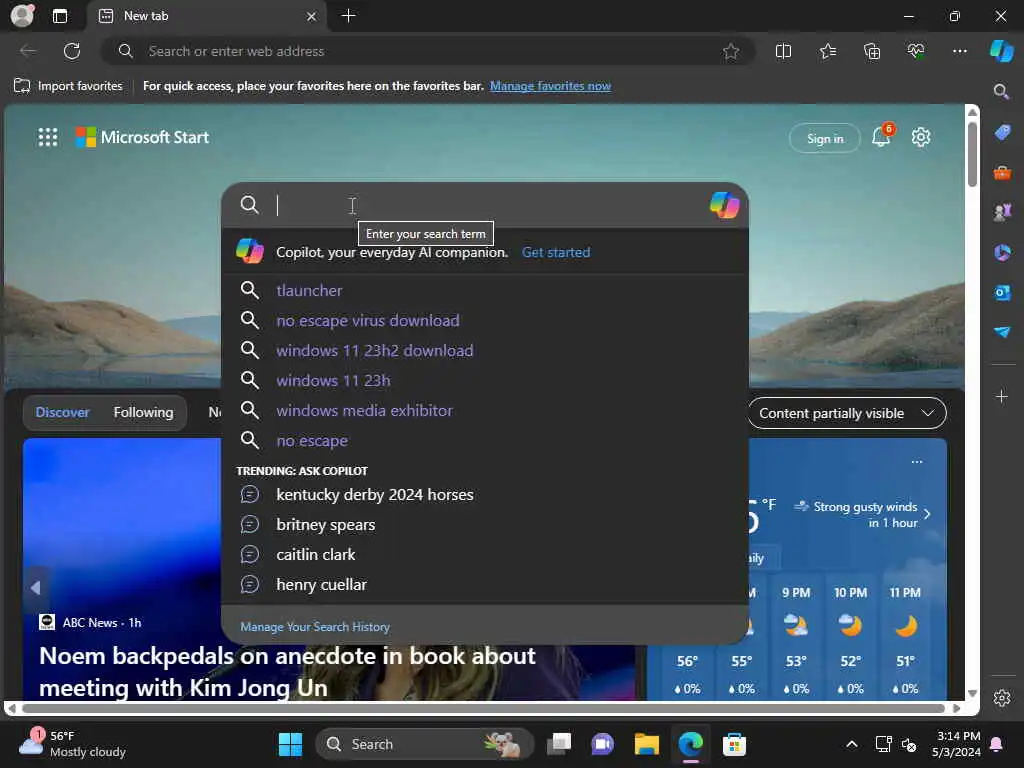This screenshot has width=1024, height=768.
Task: Click the Sign in button
Action: pyautogui.click(x=825, y=138)
